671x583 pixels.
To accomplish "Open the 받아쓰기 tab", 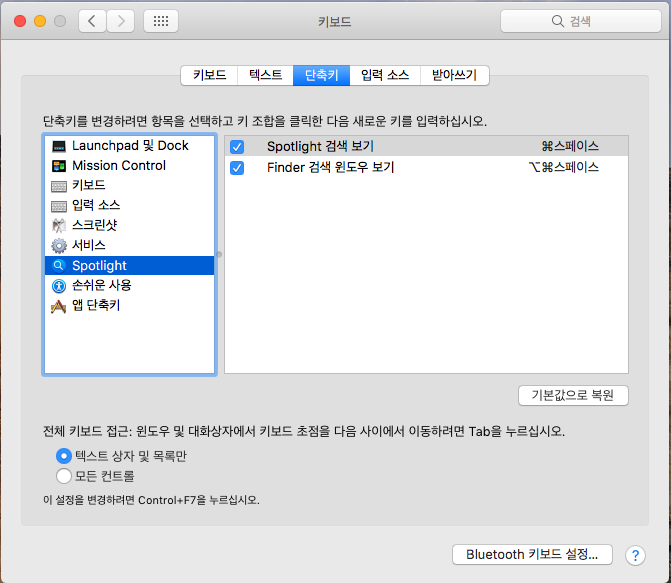I will [x=454, y=75].
